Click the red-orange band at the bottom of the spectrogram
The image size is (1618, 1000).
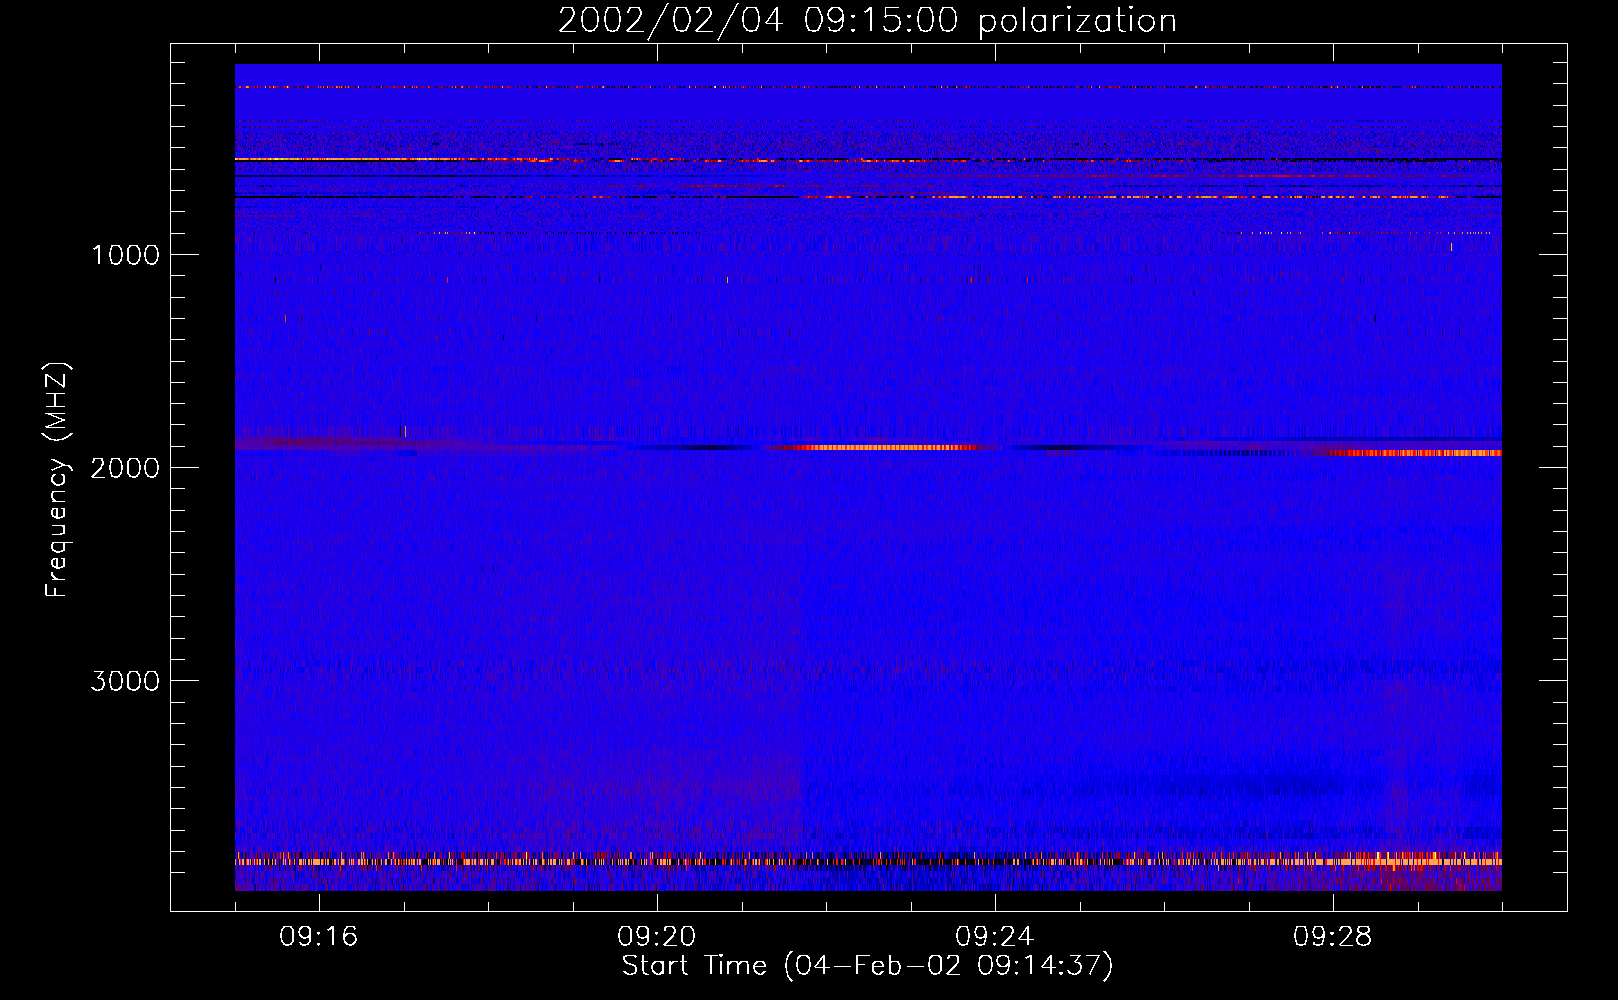click(868, 860)
